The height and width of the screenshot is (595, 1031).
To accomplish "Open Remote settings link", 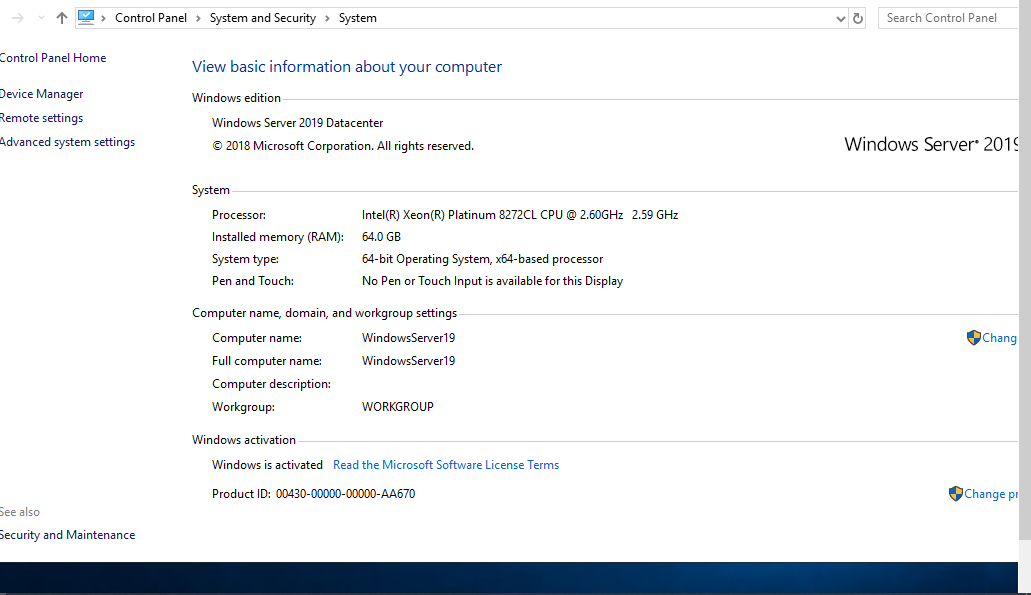I will pos(41,118).
